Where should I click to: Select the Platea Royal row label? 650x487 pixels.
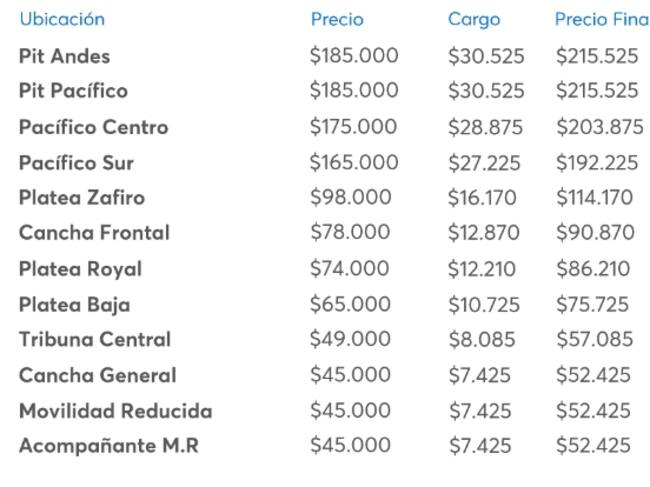point(80,269)
